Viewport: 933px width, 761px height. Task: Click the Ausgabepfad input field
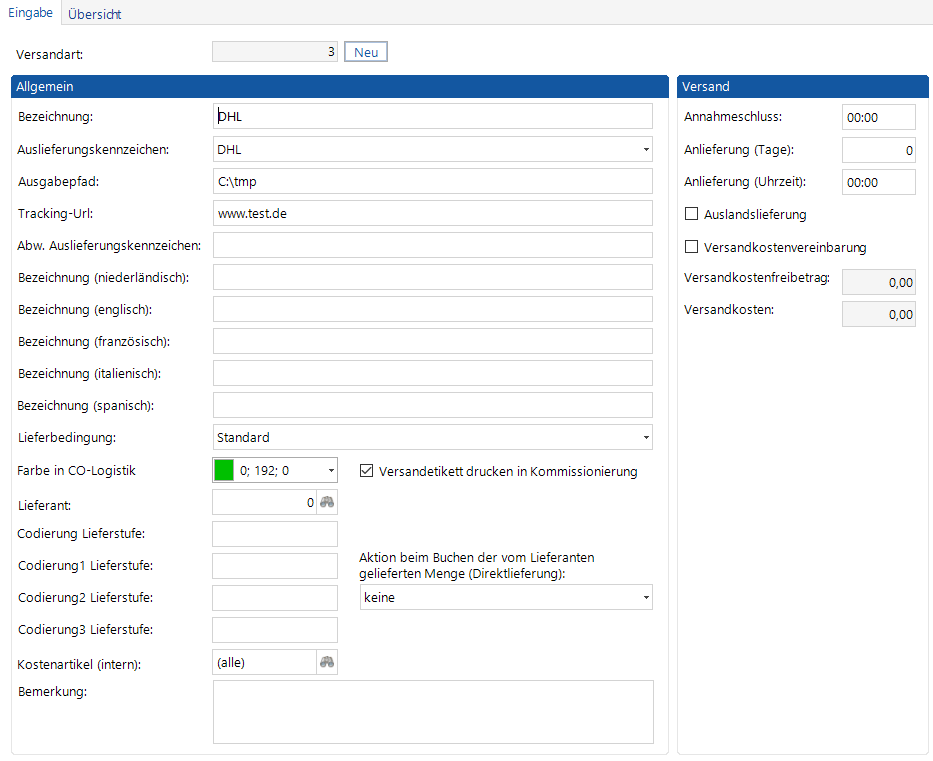432,181
